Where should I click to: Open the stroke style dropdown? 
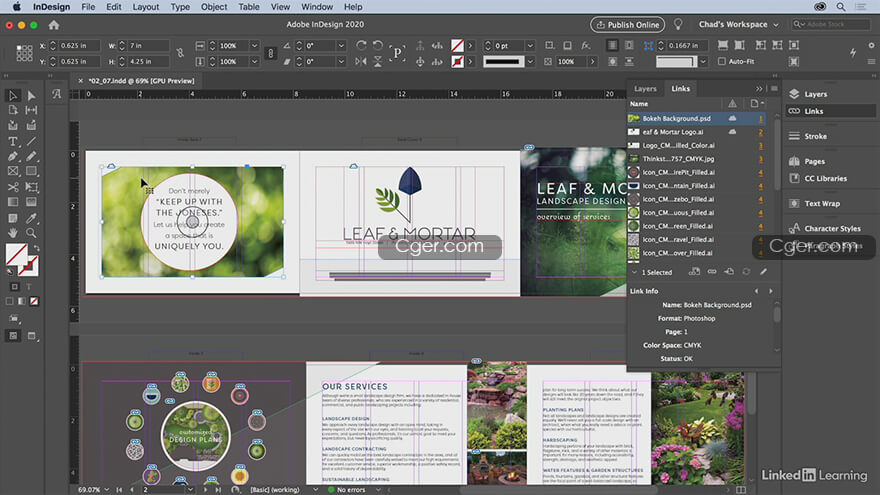pyautogui.click(x=529, y=61)
